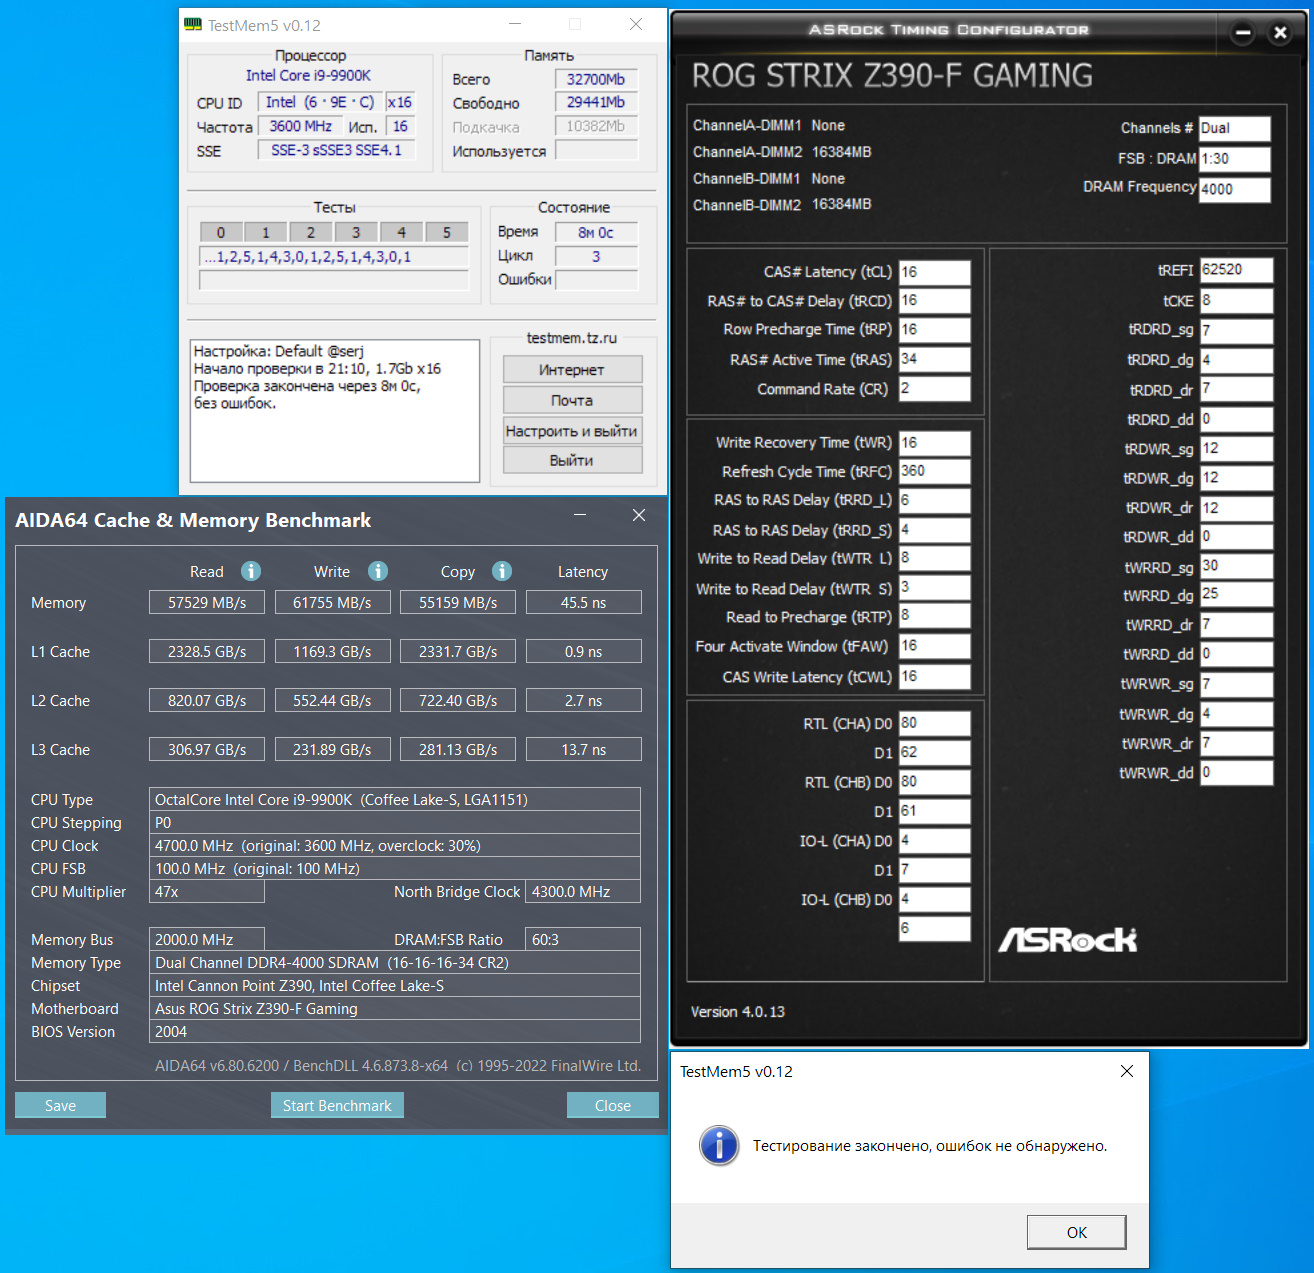Click the North Bridge Clock 4300.0 MHz value

[583, 892]
